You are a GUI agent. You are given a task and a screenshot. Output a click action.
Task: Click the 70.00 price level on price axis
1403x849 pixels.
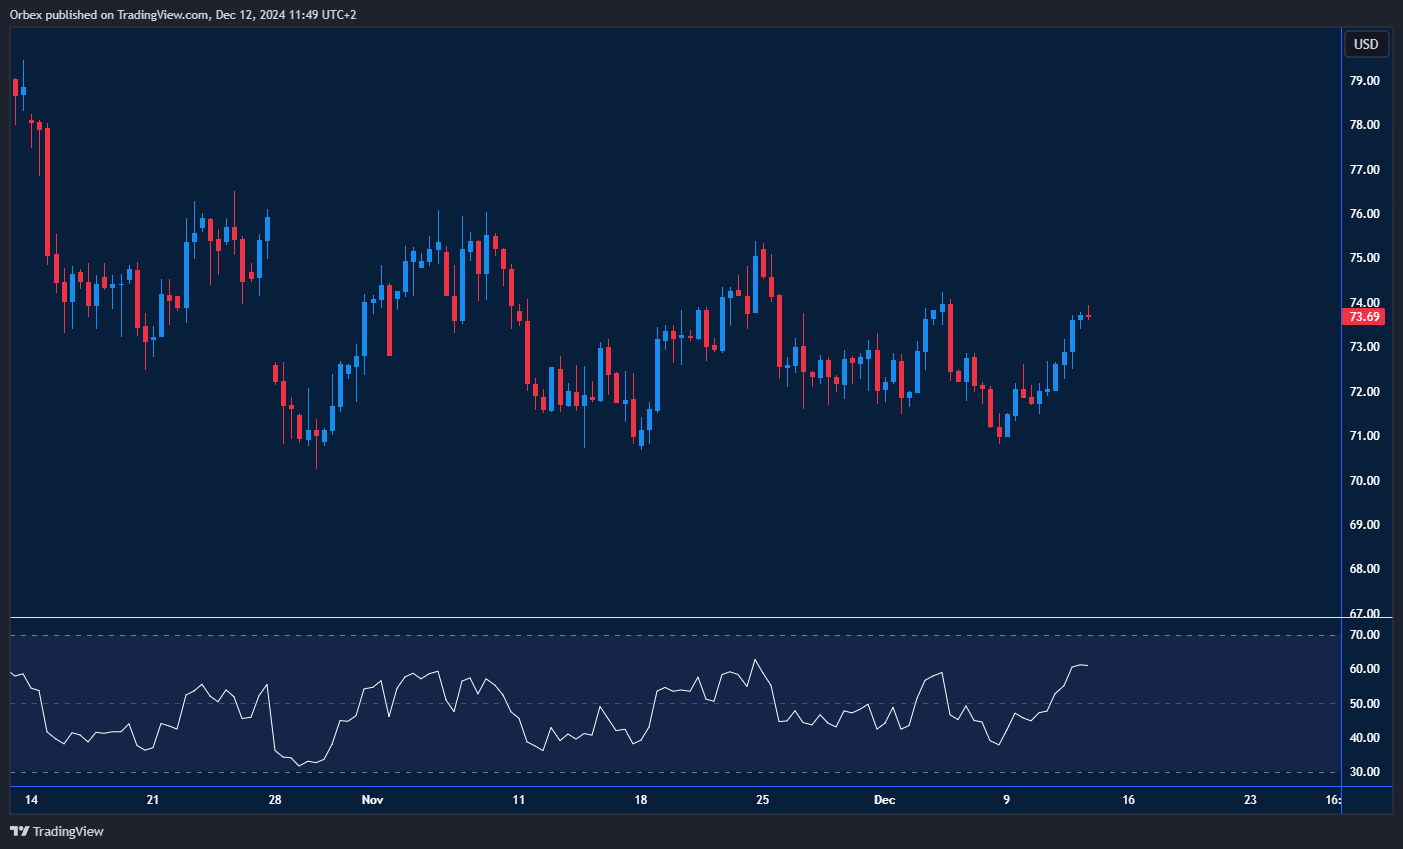pos(1364,481)
